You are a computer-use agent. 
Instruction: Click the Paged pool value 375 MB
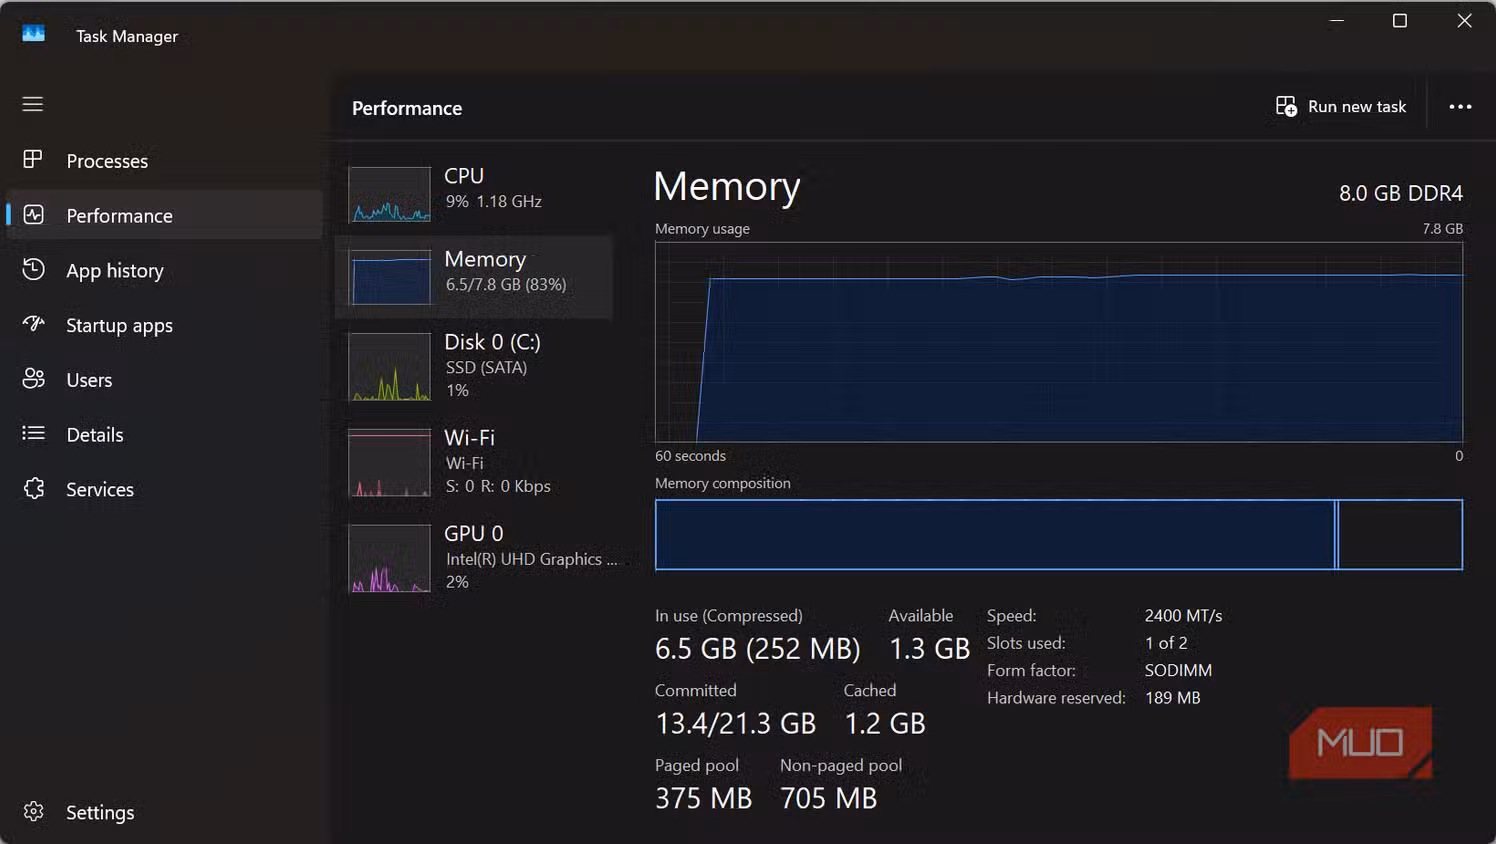703,798
